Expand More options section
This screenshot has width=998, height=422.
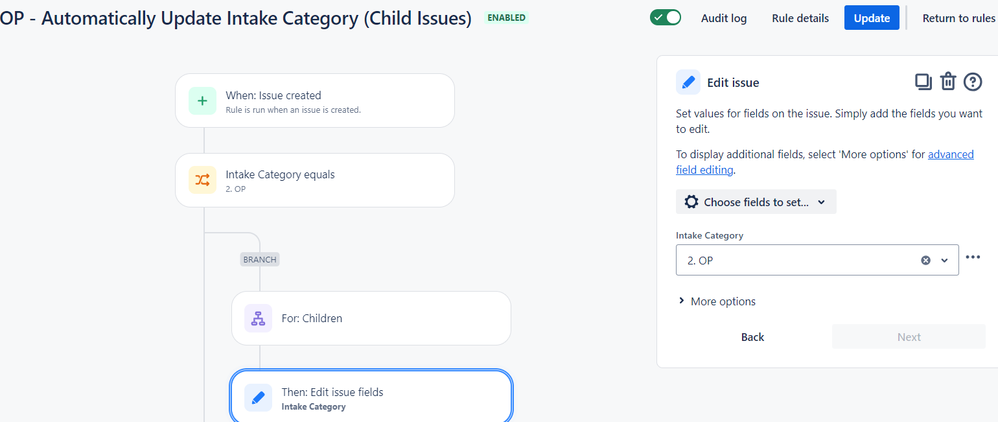click(x=716, y=301)
